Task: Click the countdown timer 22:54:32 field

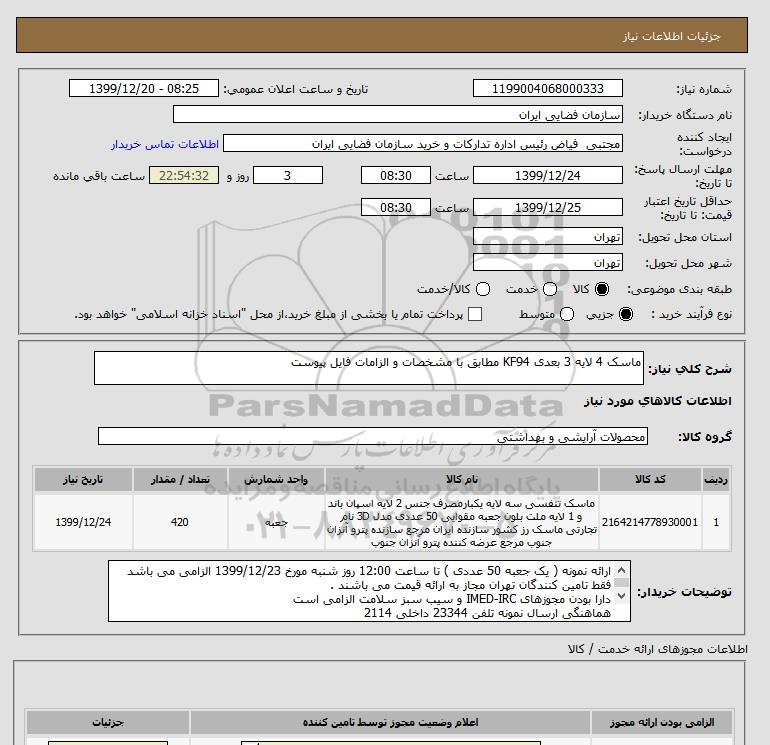Action: click(184, 175)
